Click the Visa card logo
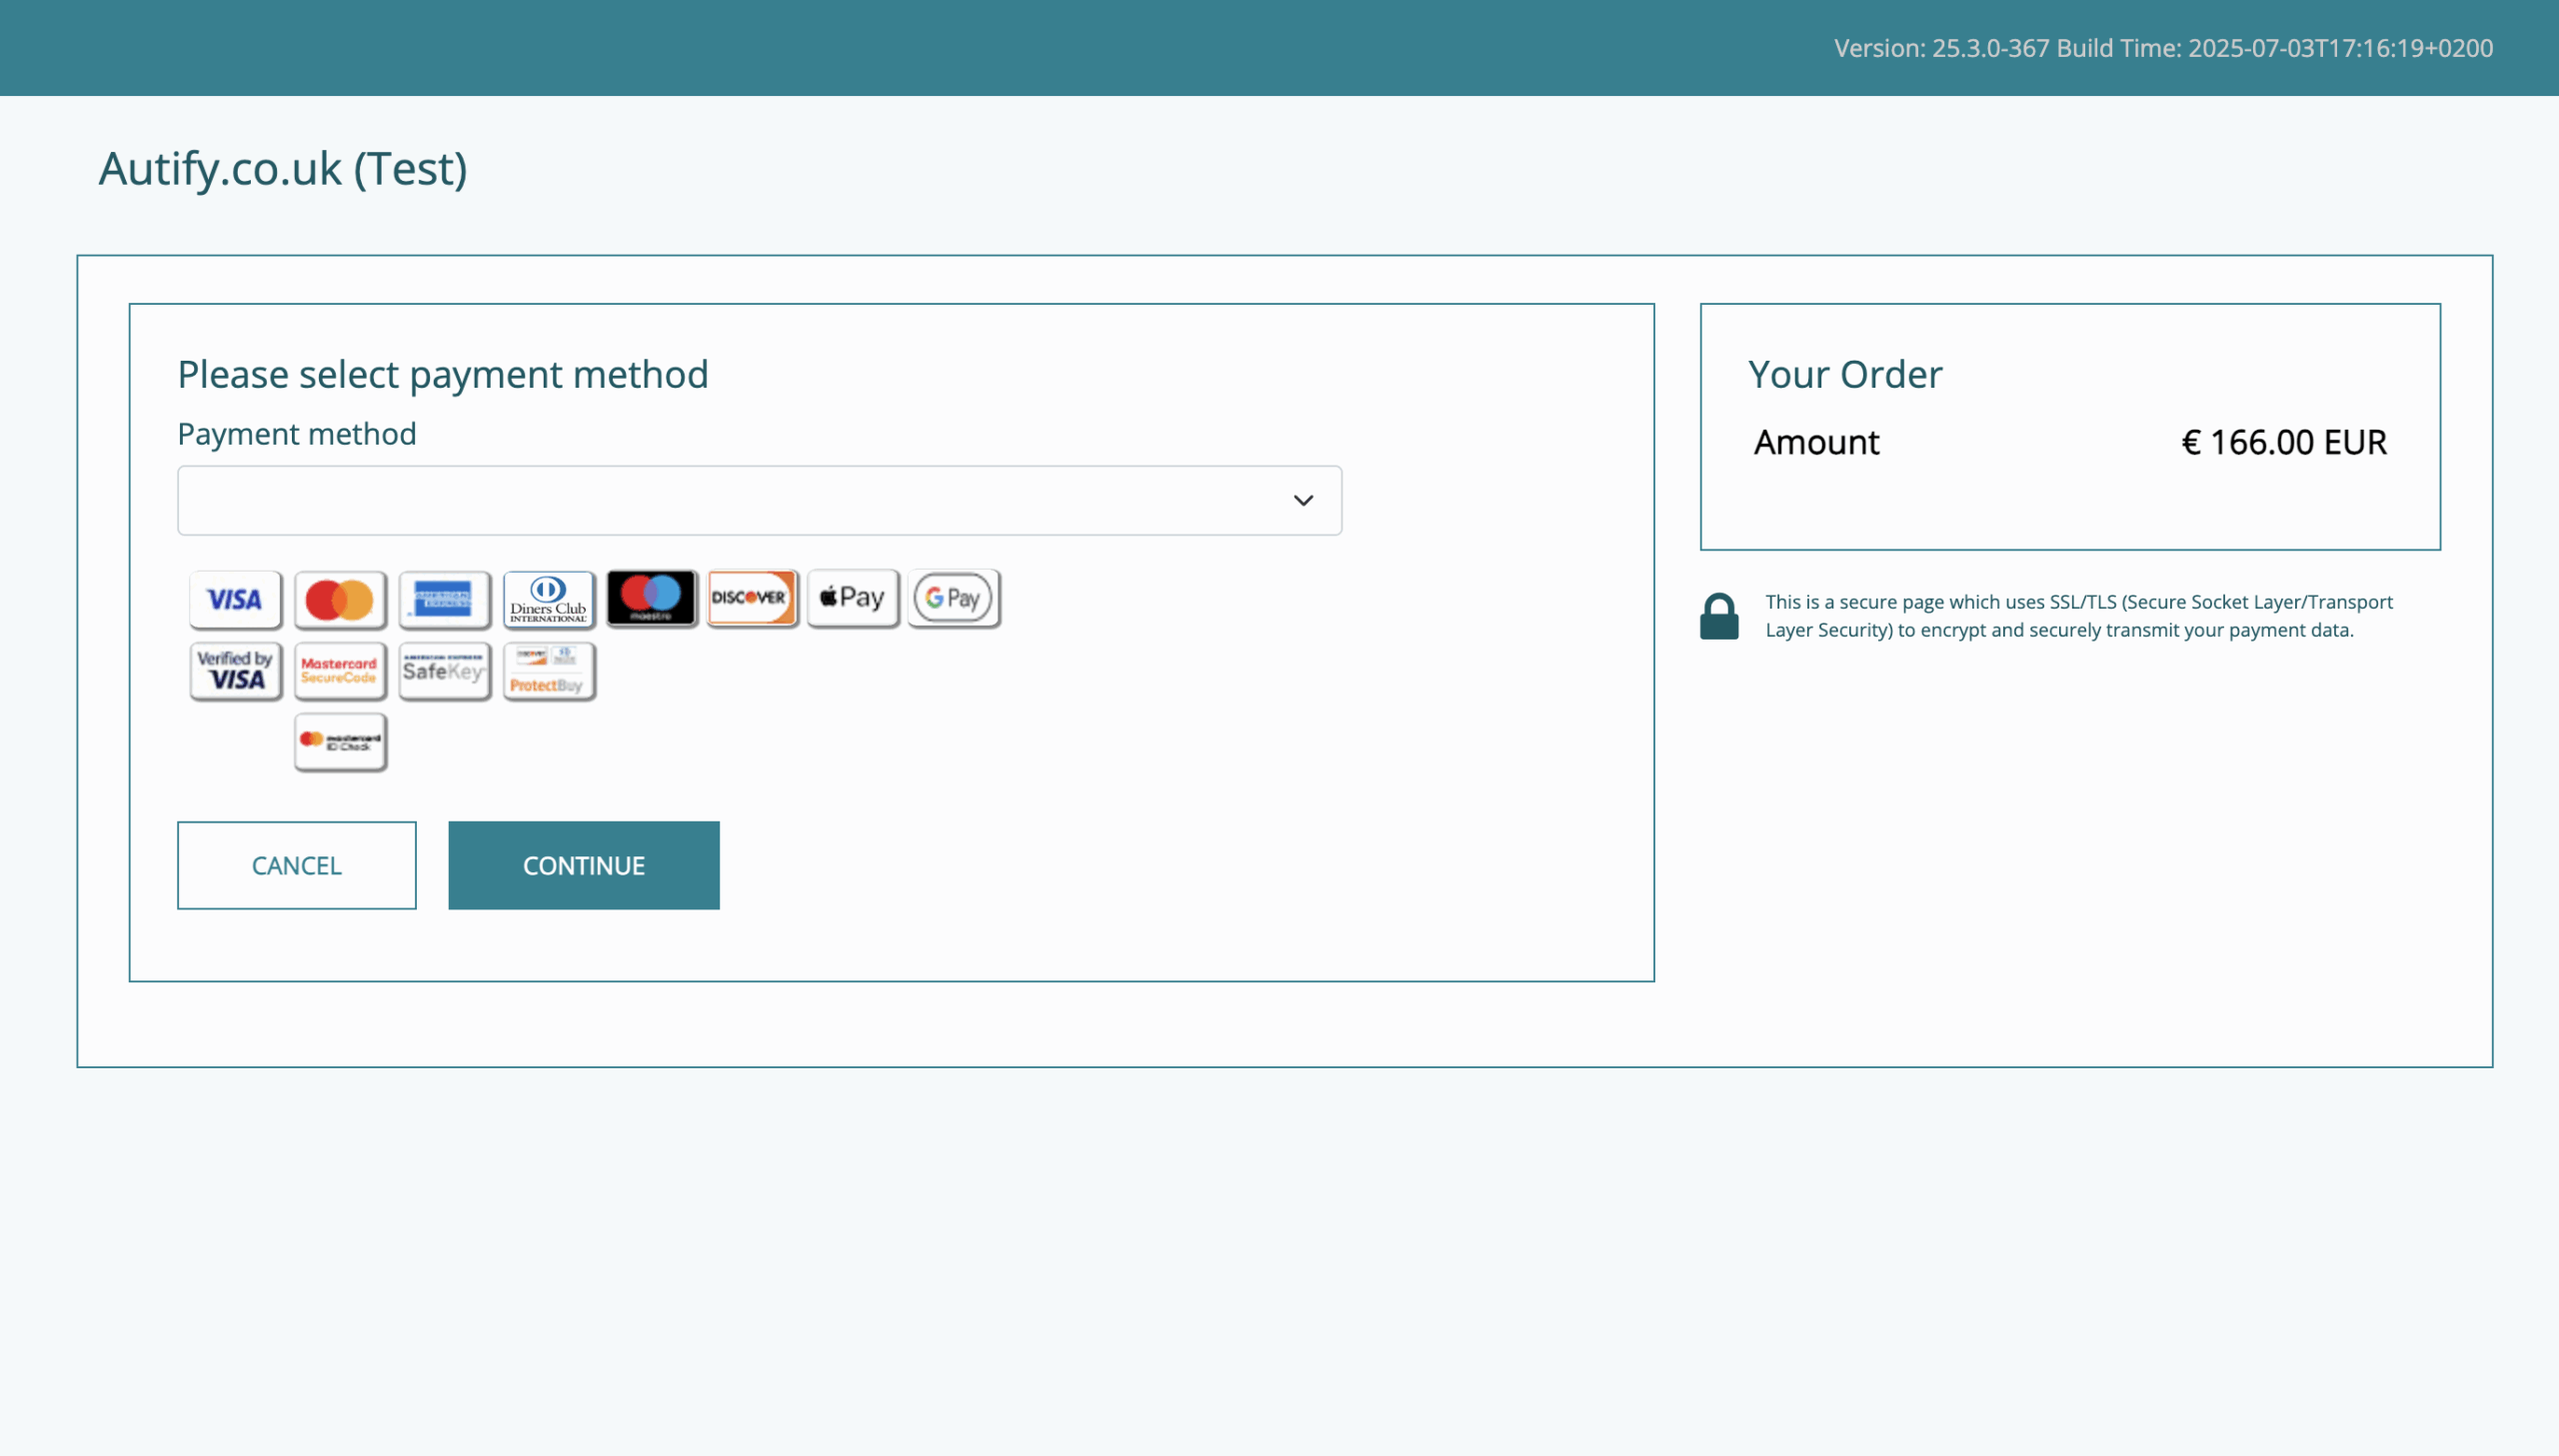This screenshot has height=1456, width=2559. coord(235,599)
